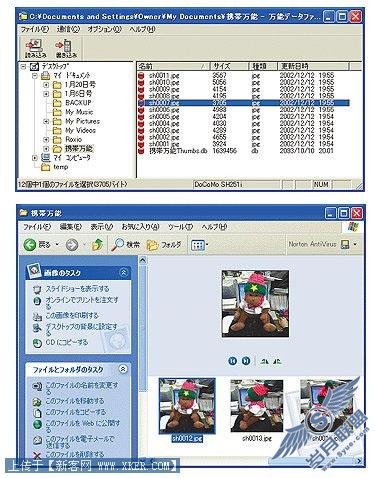Open the オプション menu in top window
Image resolution: width=375 pixels, height=478 pixels.
click(x=104, y=29)
